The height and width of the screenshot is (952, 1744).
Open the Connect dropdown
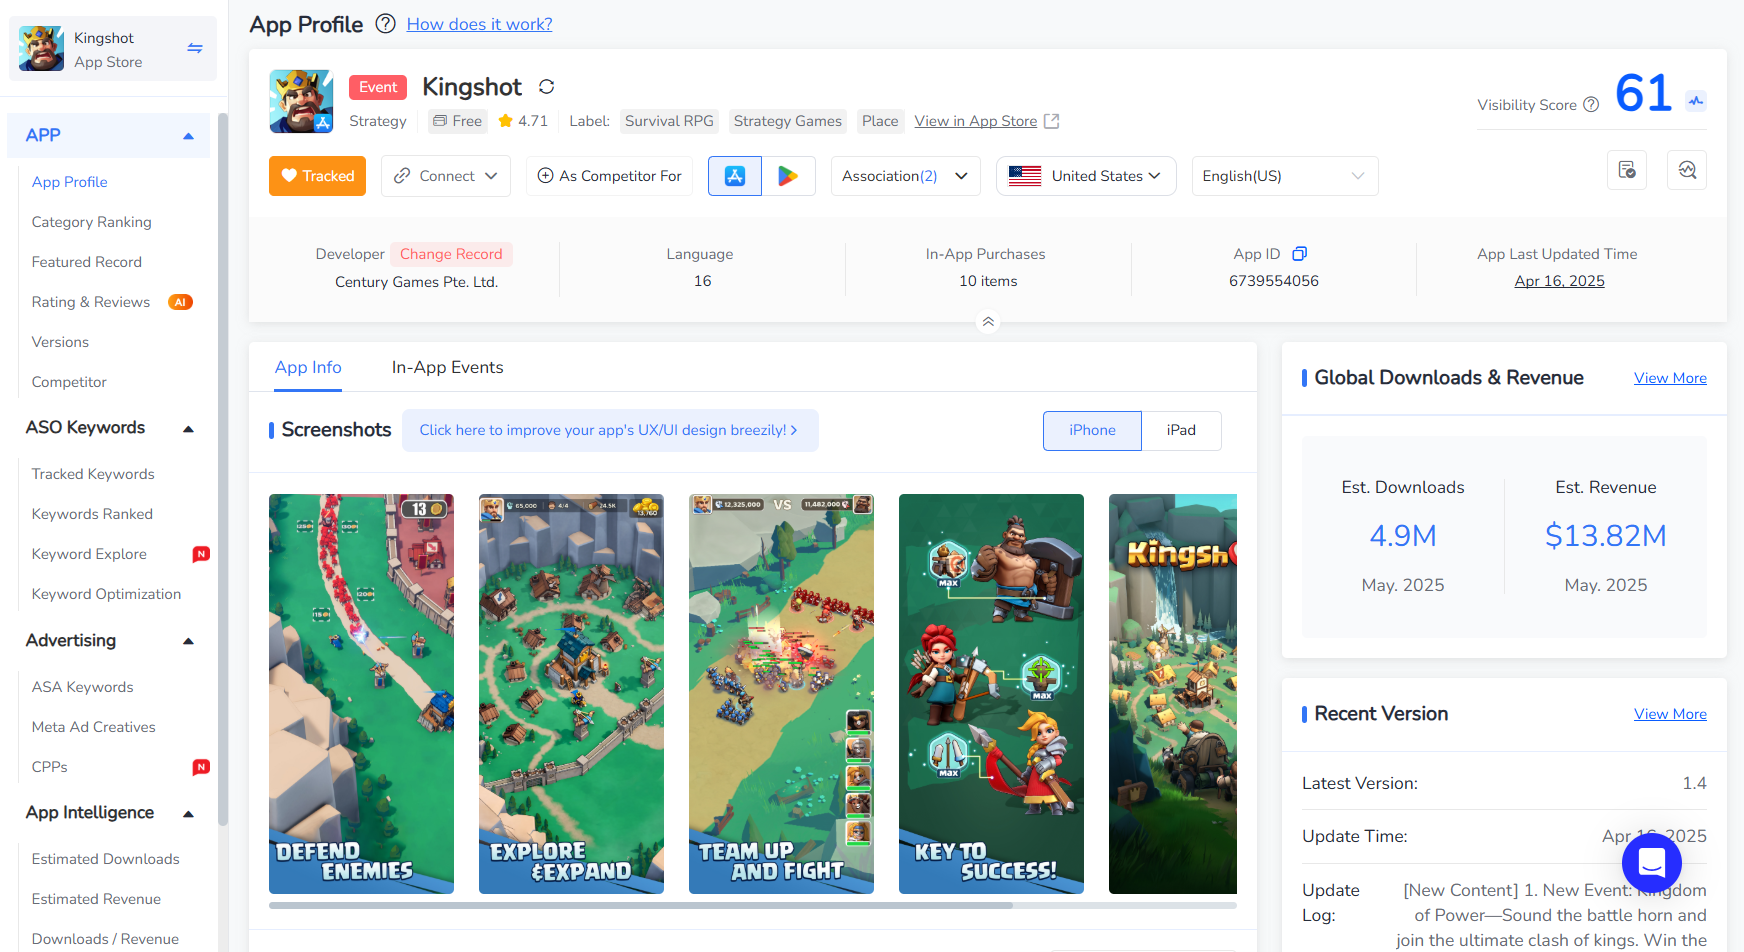[446, 176]
